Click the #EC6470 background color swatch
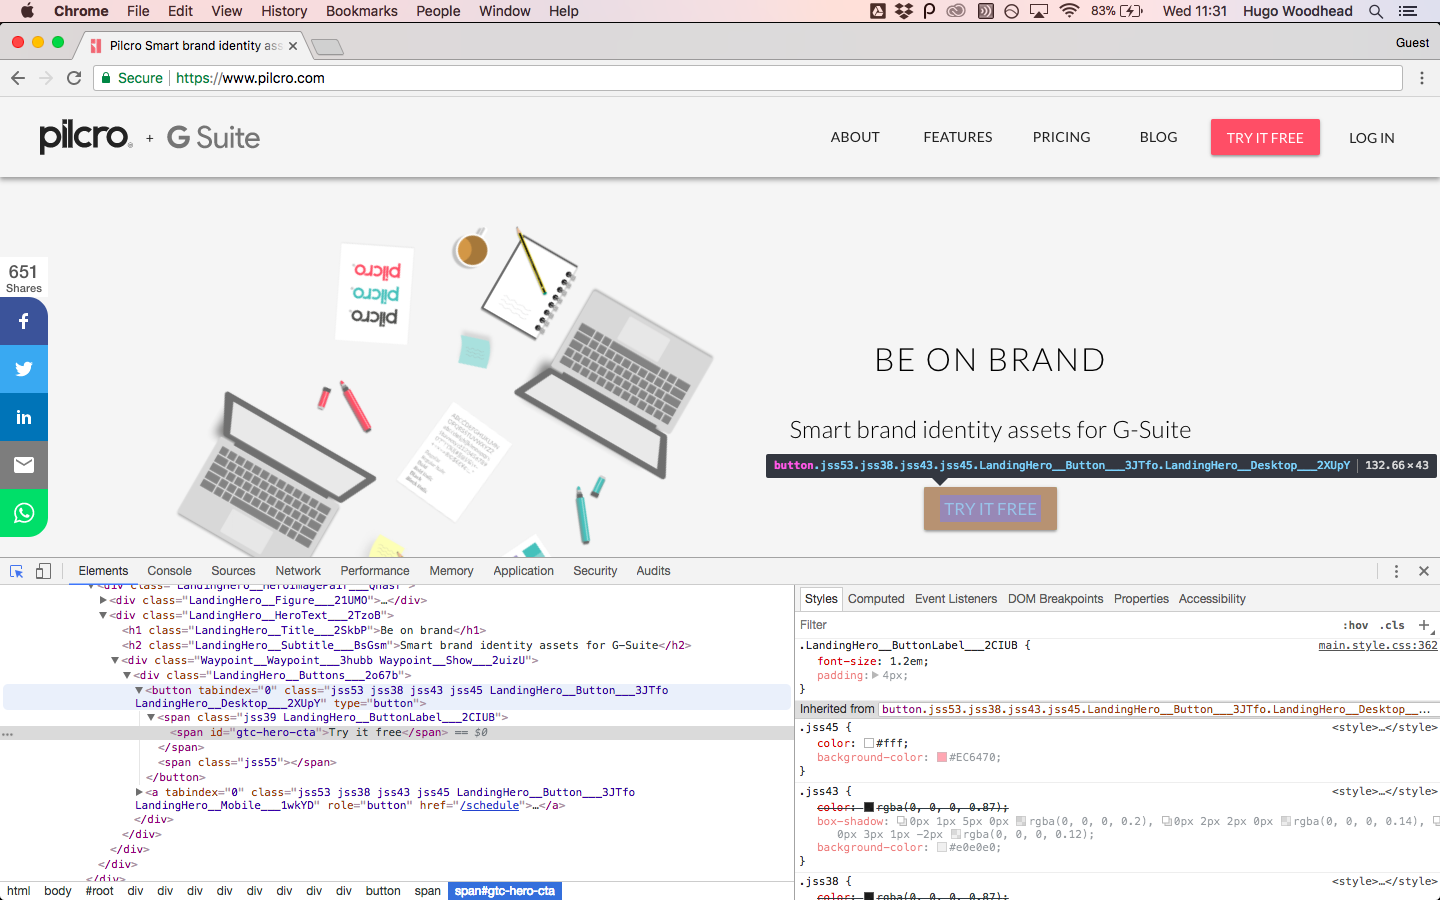1440x900 pixels. (942, 758)
